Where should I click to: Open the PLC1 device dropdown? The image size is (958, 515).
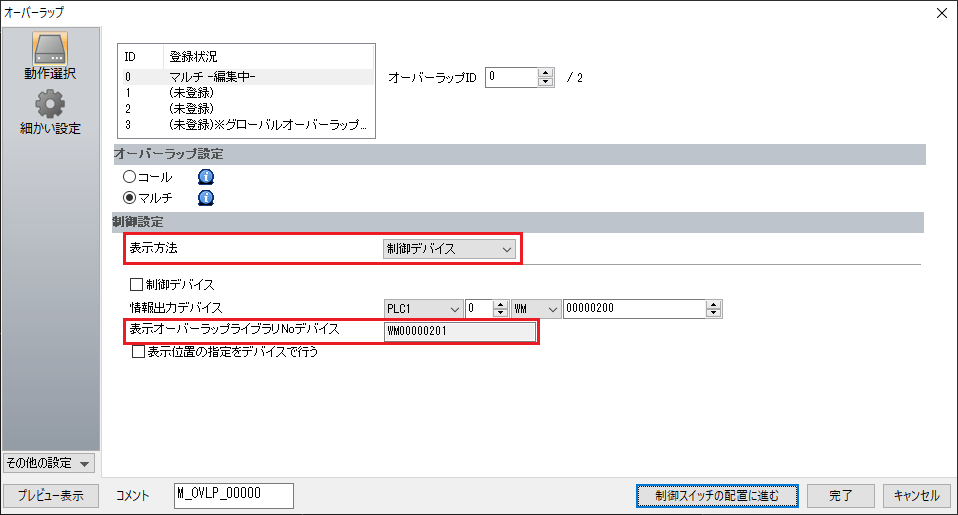click(x=422, y=308)
